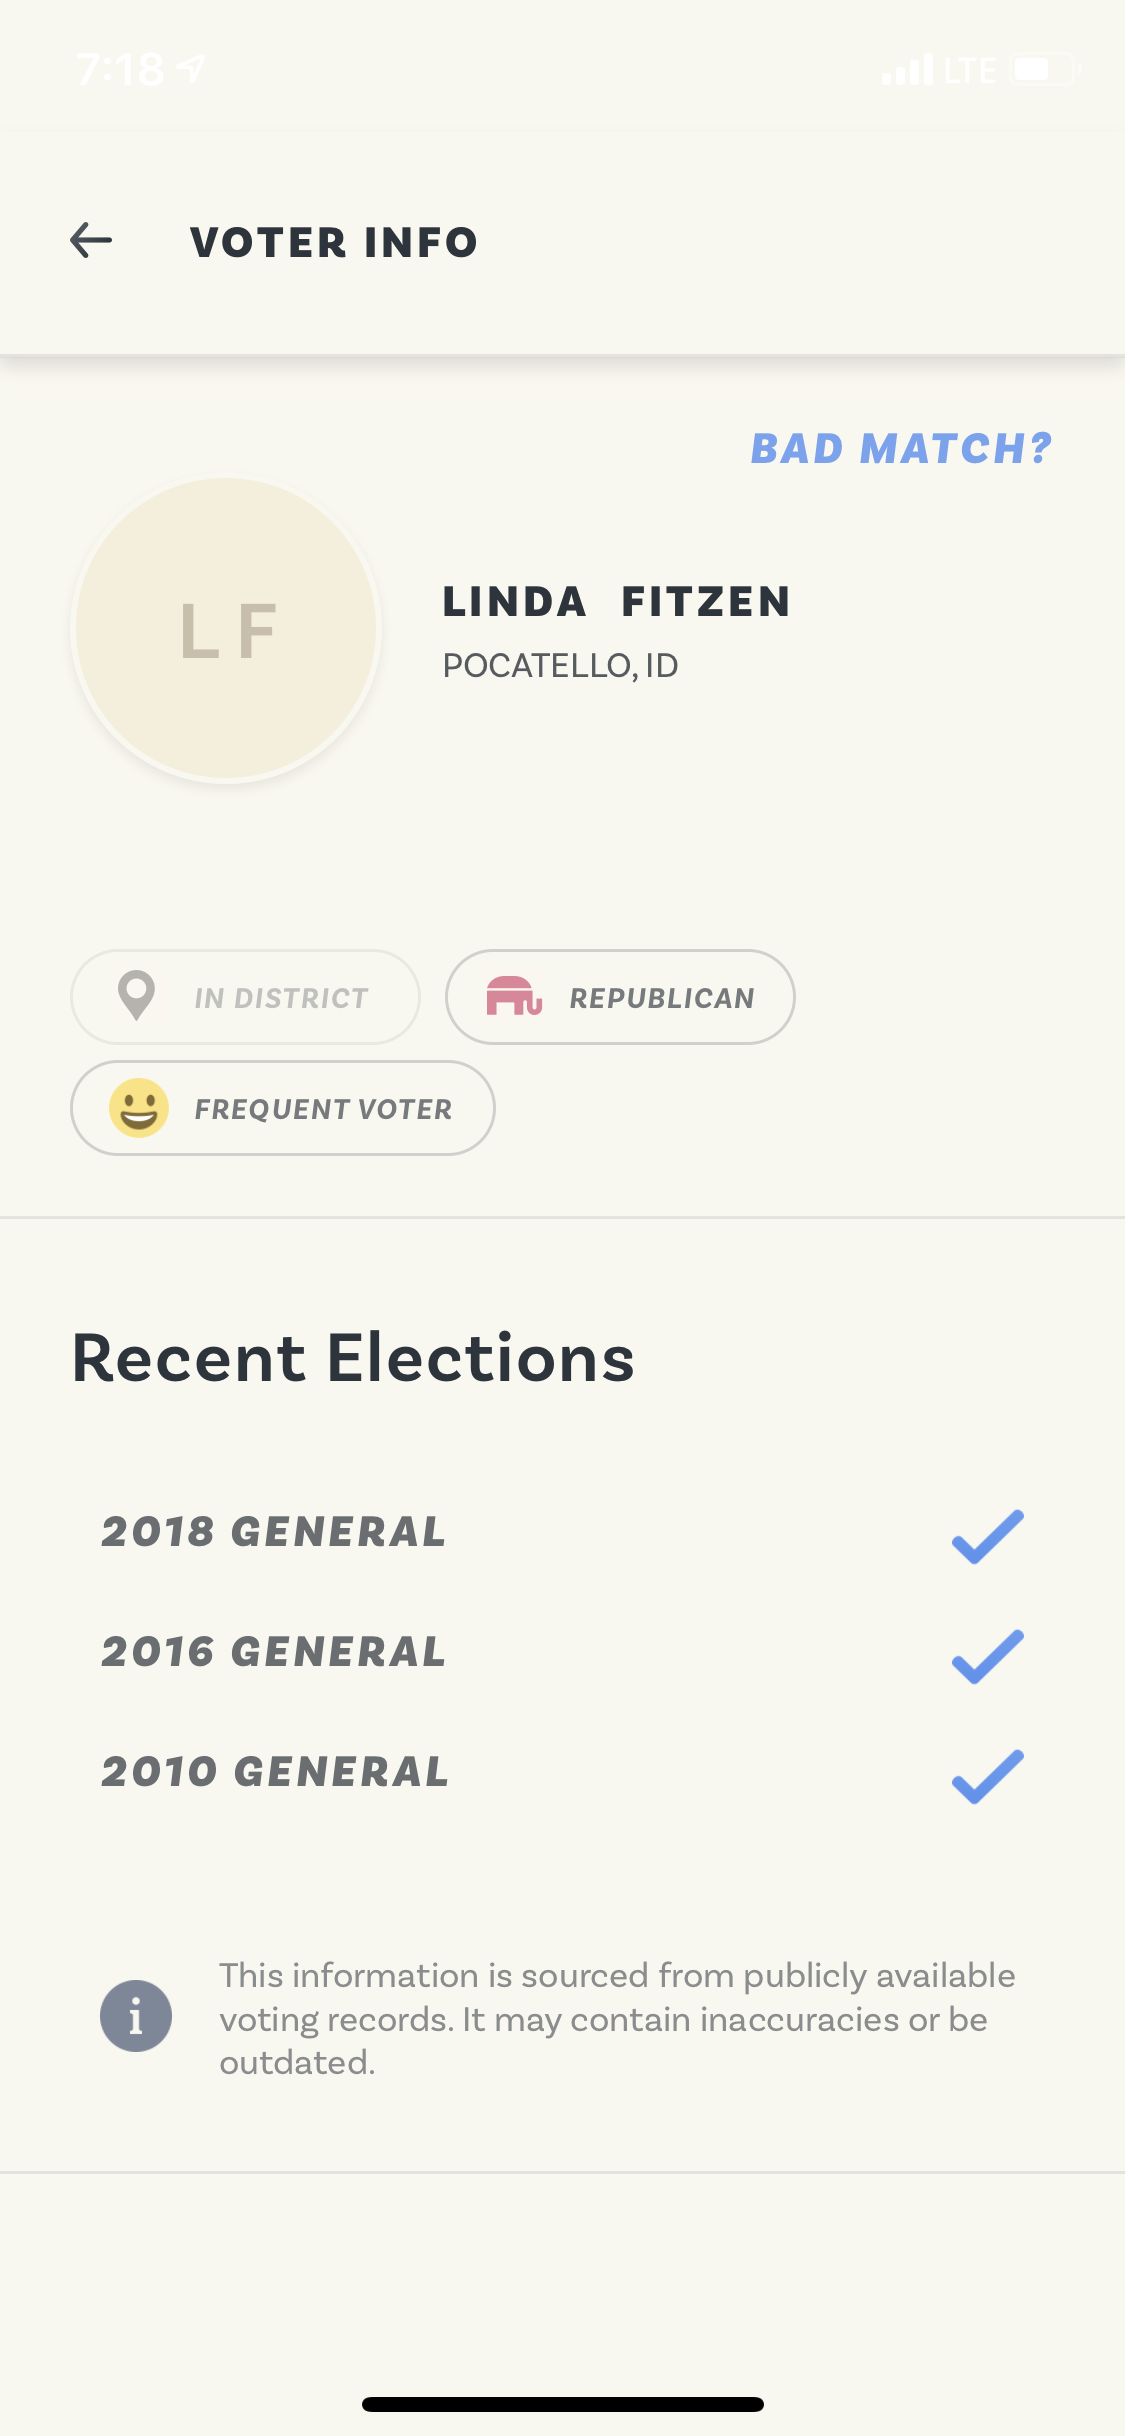
Task: Tap the info circle icon
Action: point(136,2016)
